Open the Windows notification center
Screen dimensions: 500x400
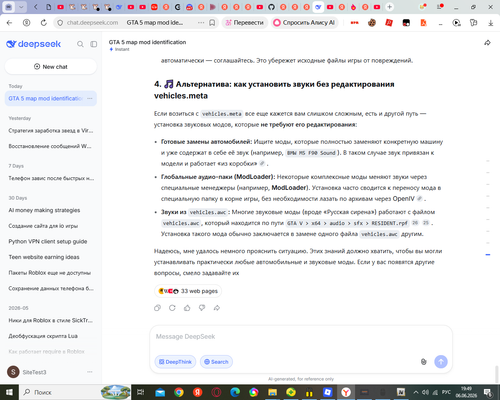pyautogui.click(x=488, y=392)
